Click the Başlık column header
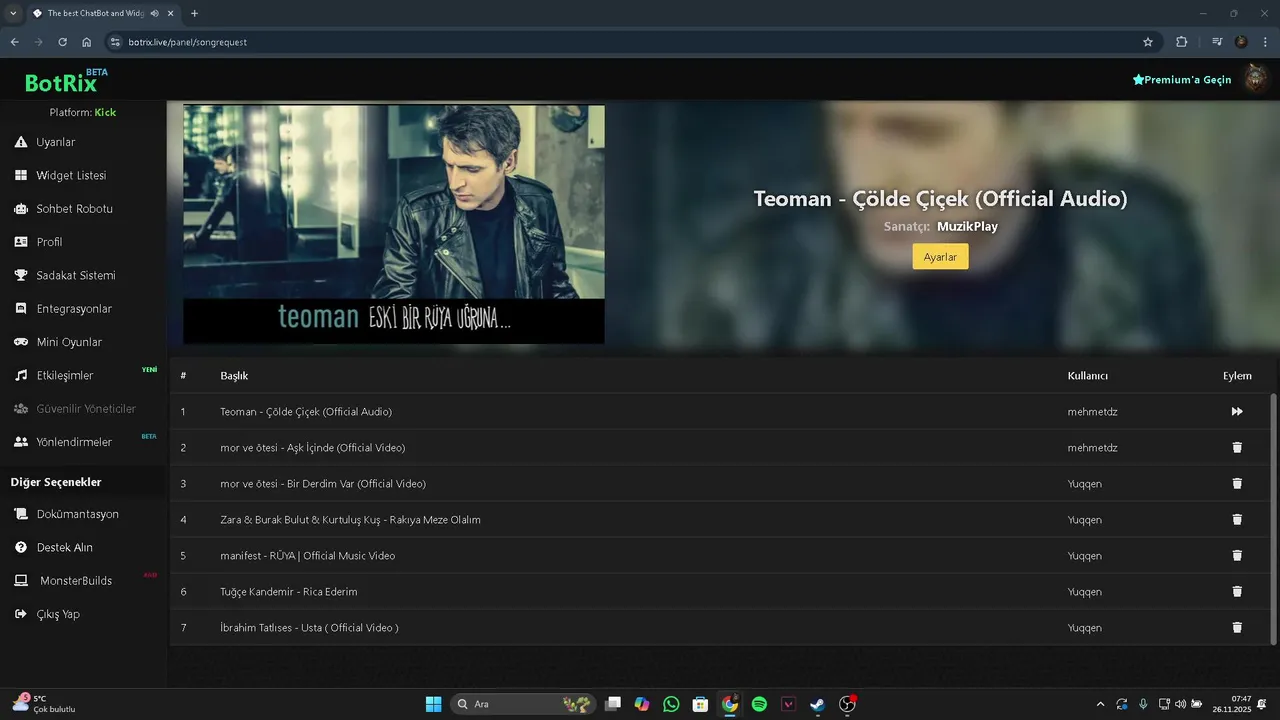This screenshot has width=1280, height=720. (x=234, y=376)
